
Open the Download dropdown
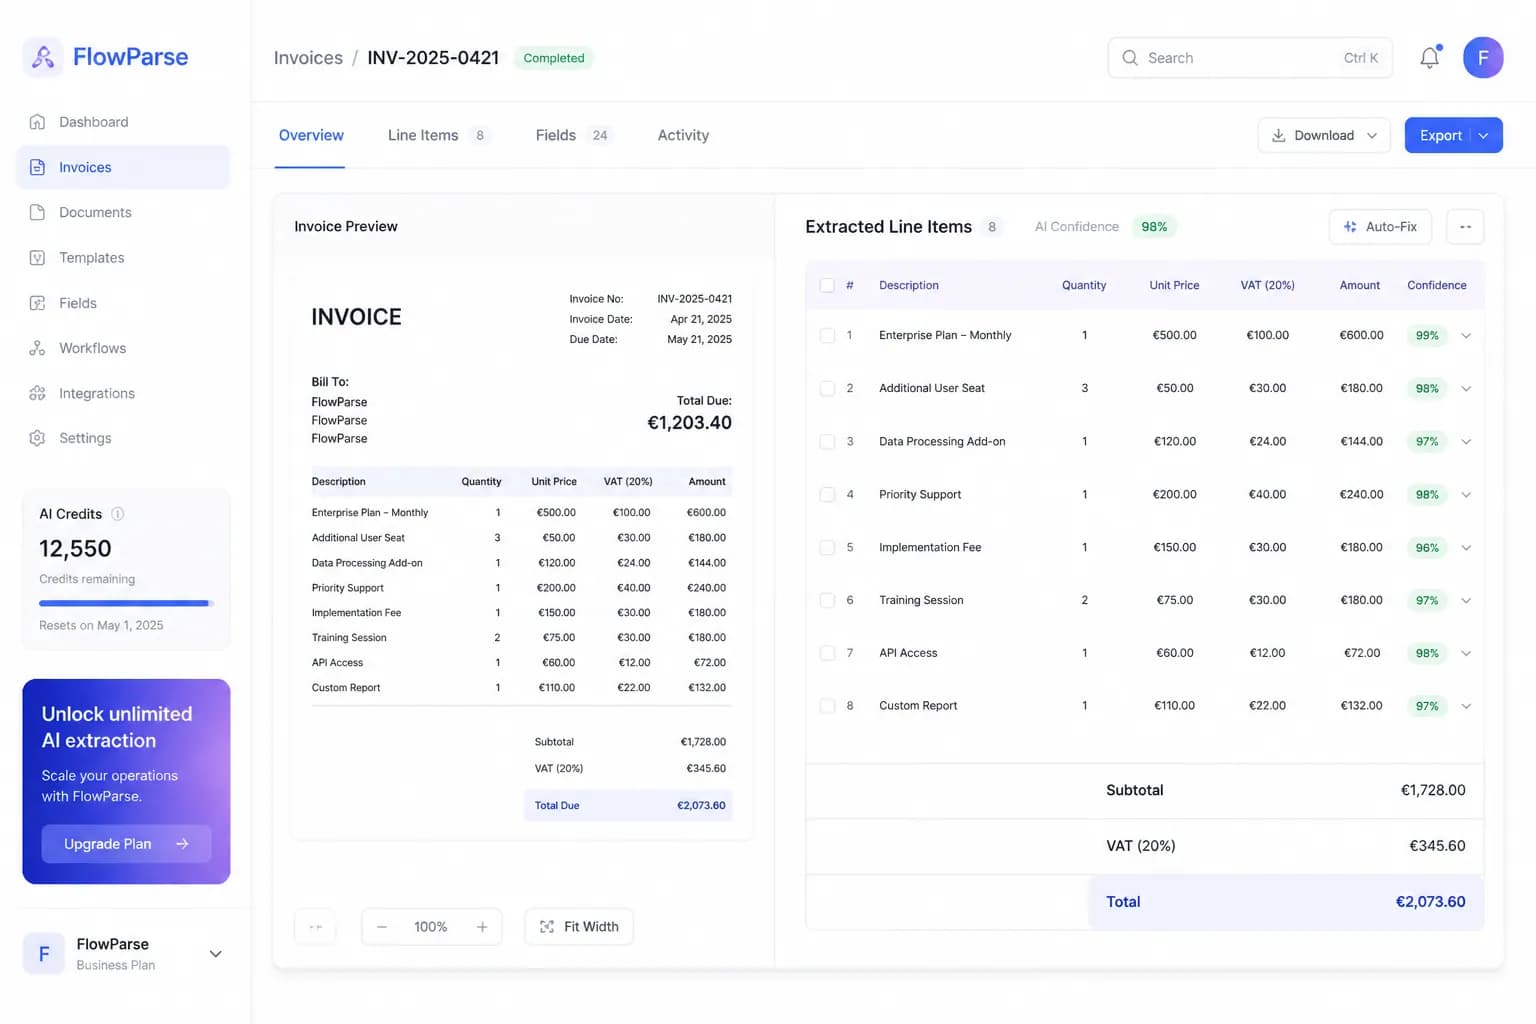coord(1324,135)
